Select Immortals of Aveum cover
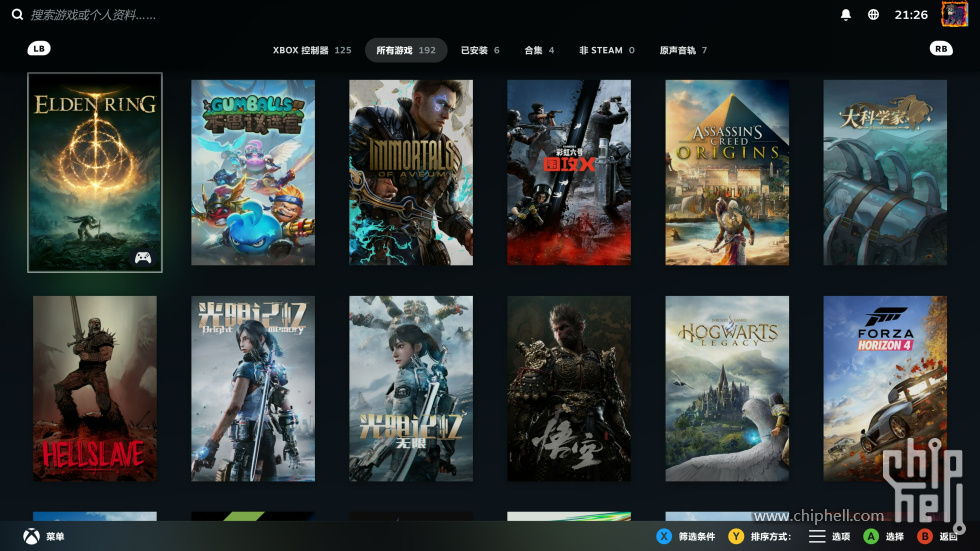The height and width of the screenshot is (551, 980). point(411,172)
